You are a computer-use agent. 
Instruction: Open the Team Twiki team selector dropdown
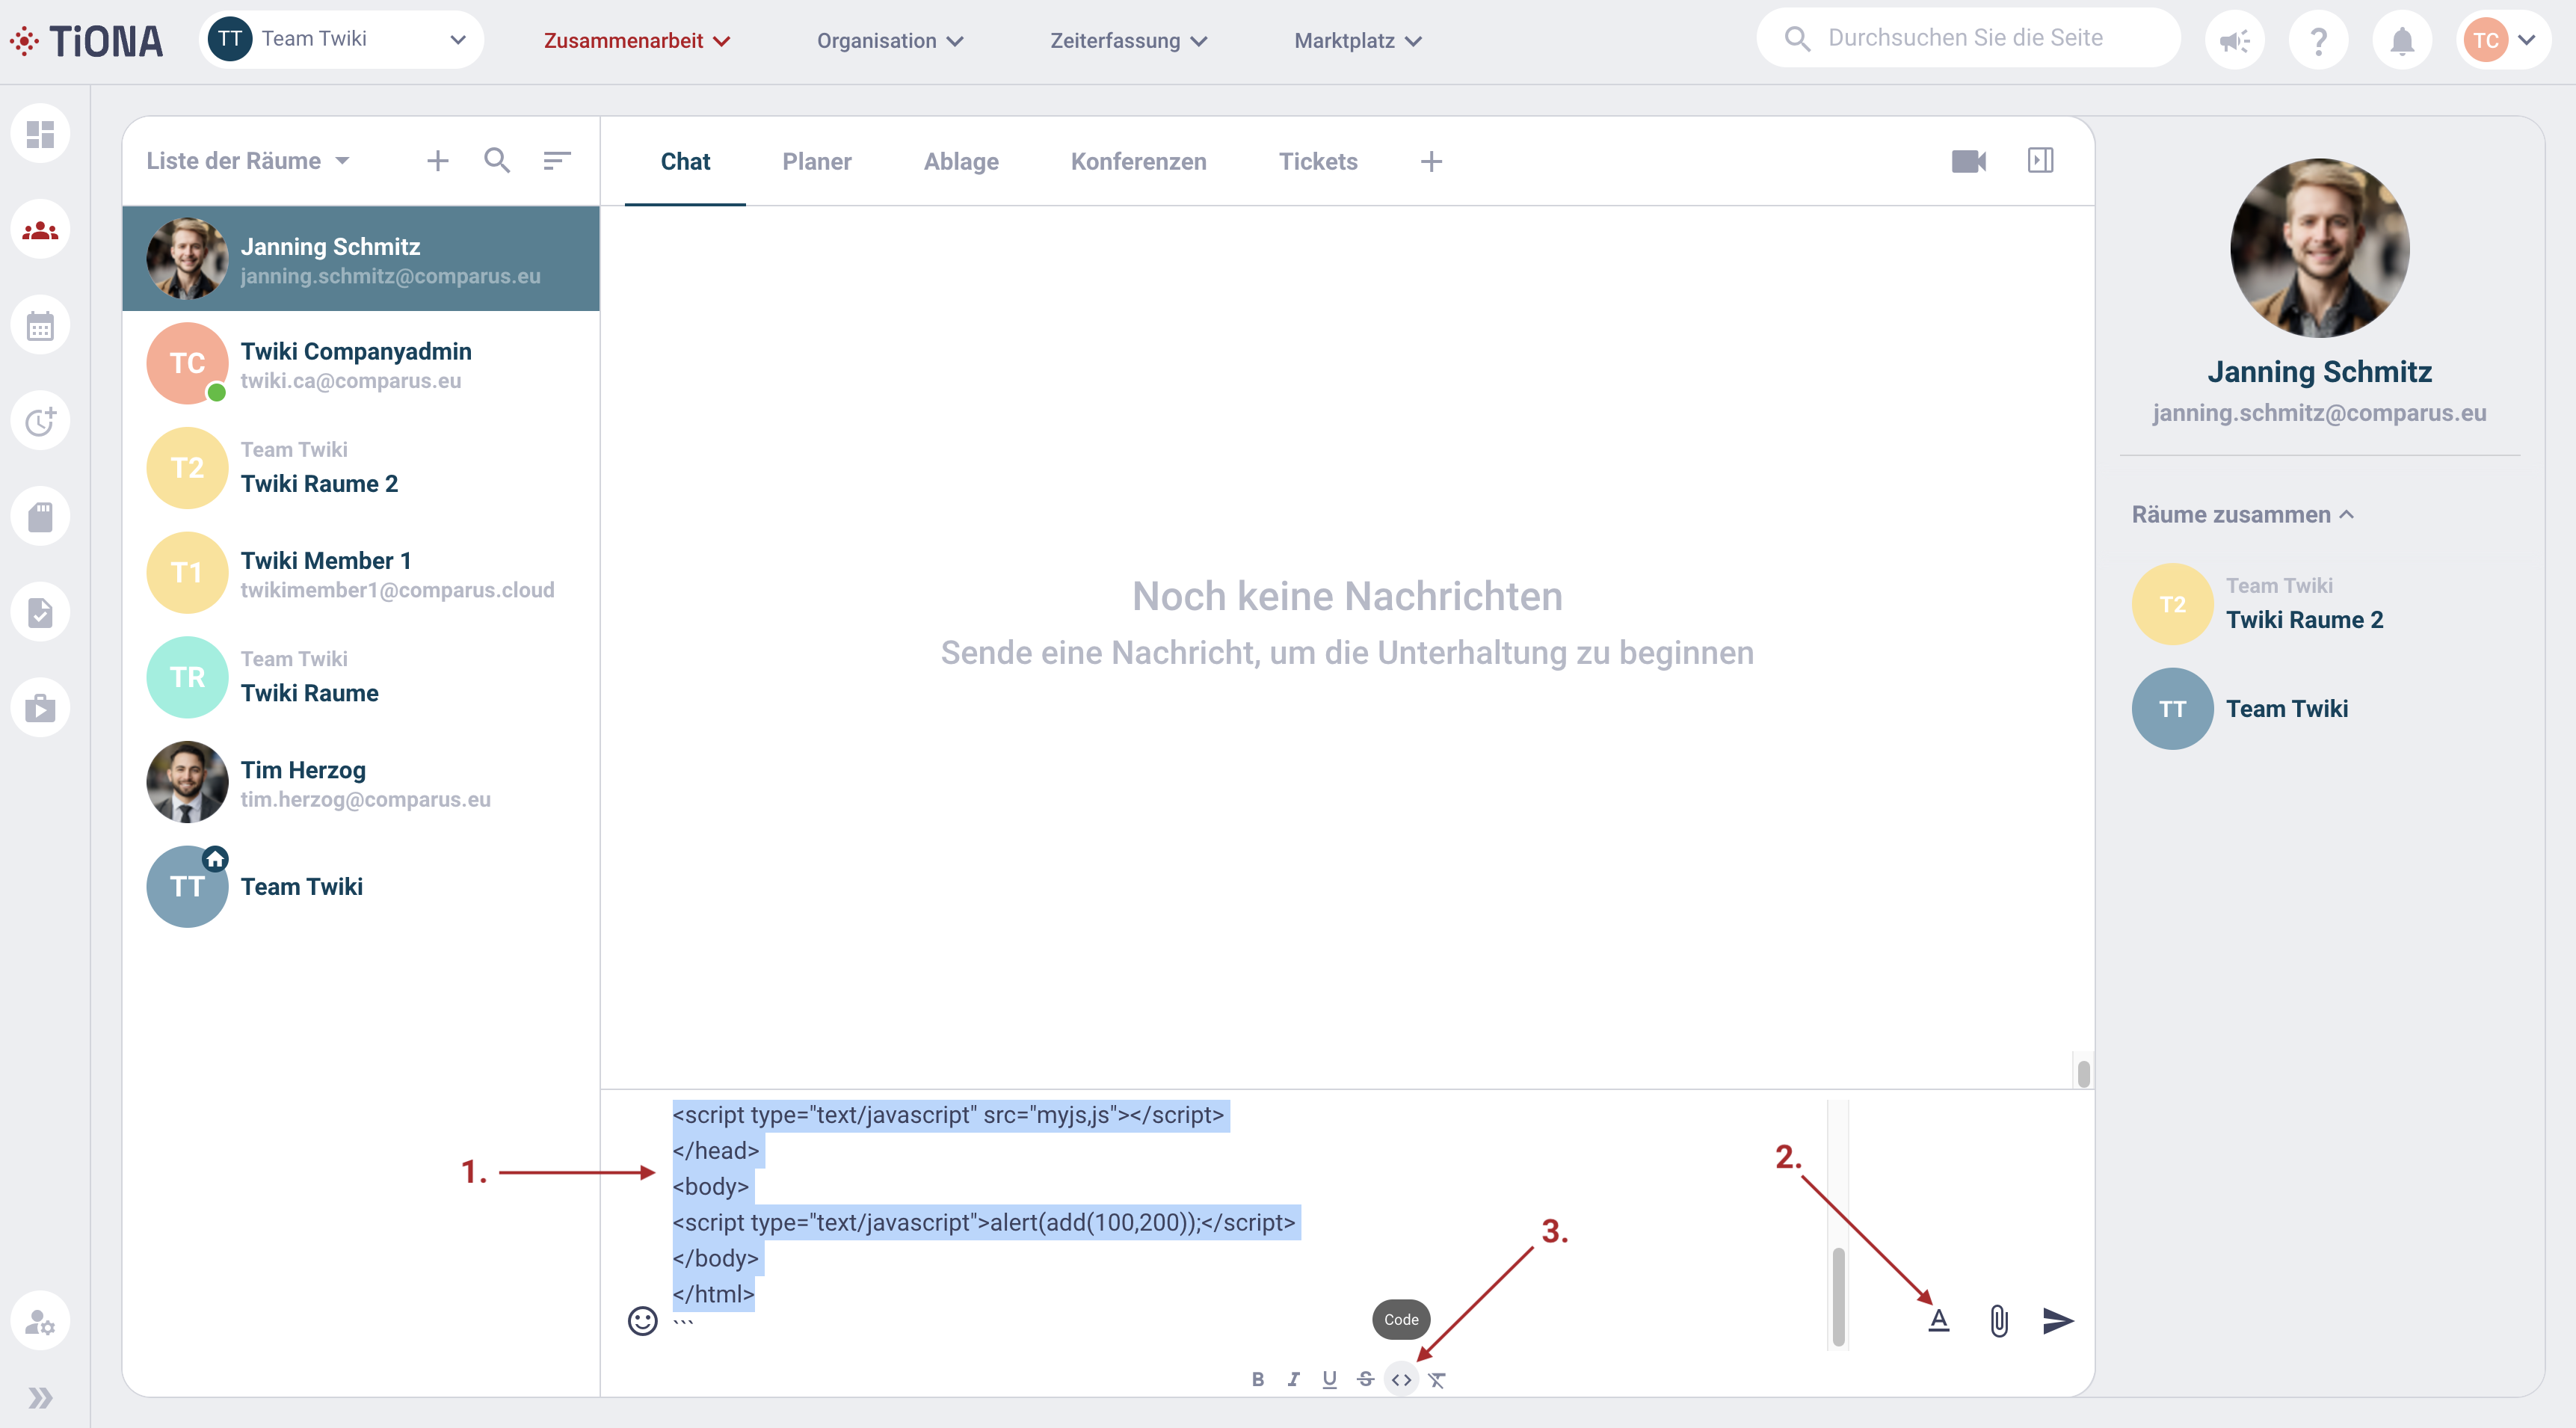[340, 39]
